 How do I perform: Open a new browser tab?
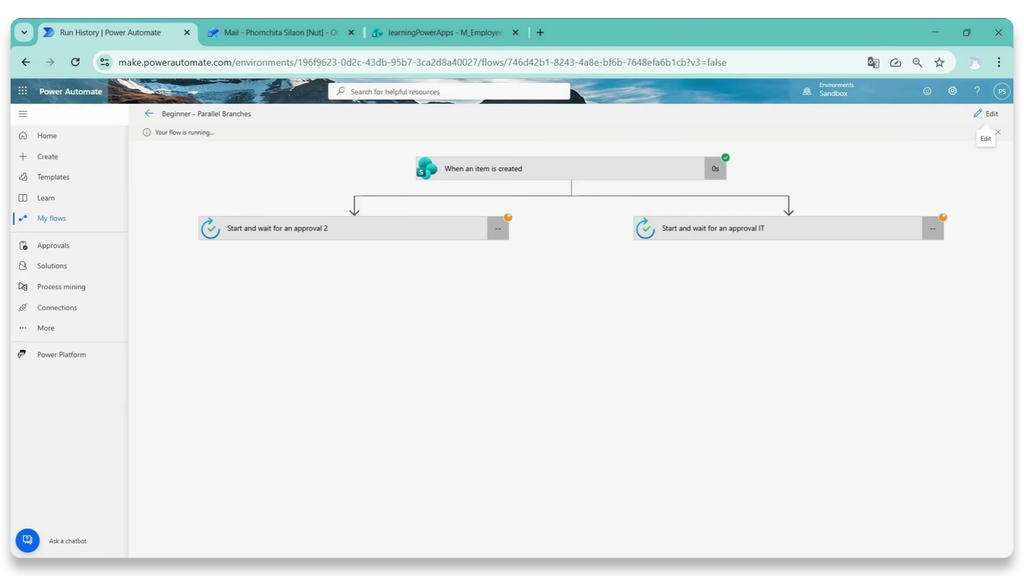coord(540,32)
